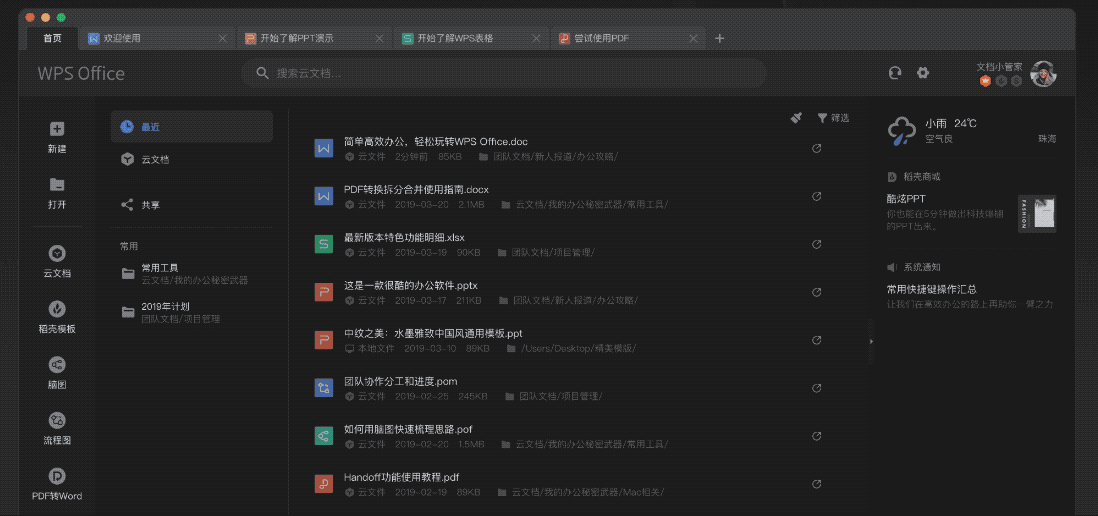Click the PDF icon of Handoff功能使用教程.pdf

pos(324,484)
